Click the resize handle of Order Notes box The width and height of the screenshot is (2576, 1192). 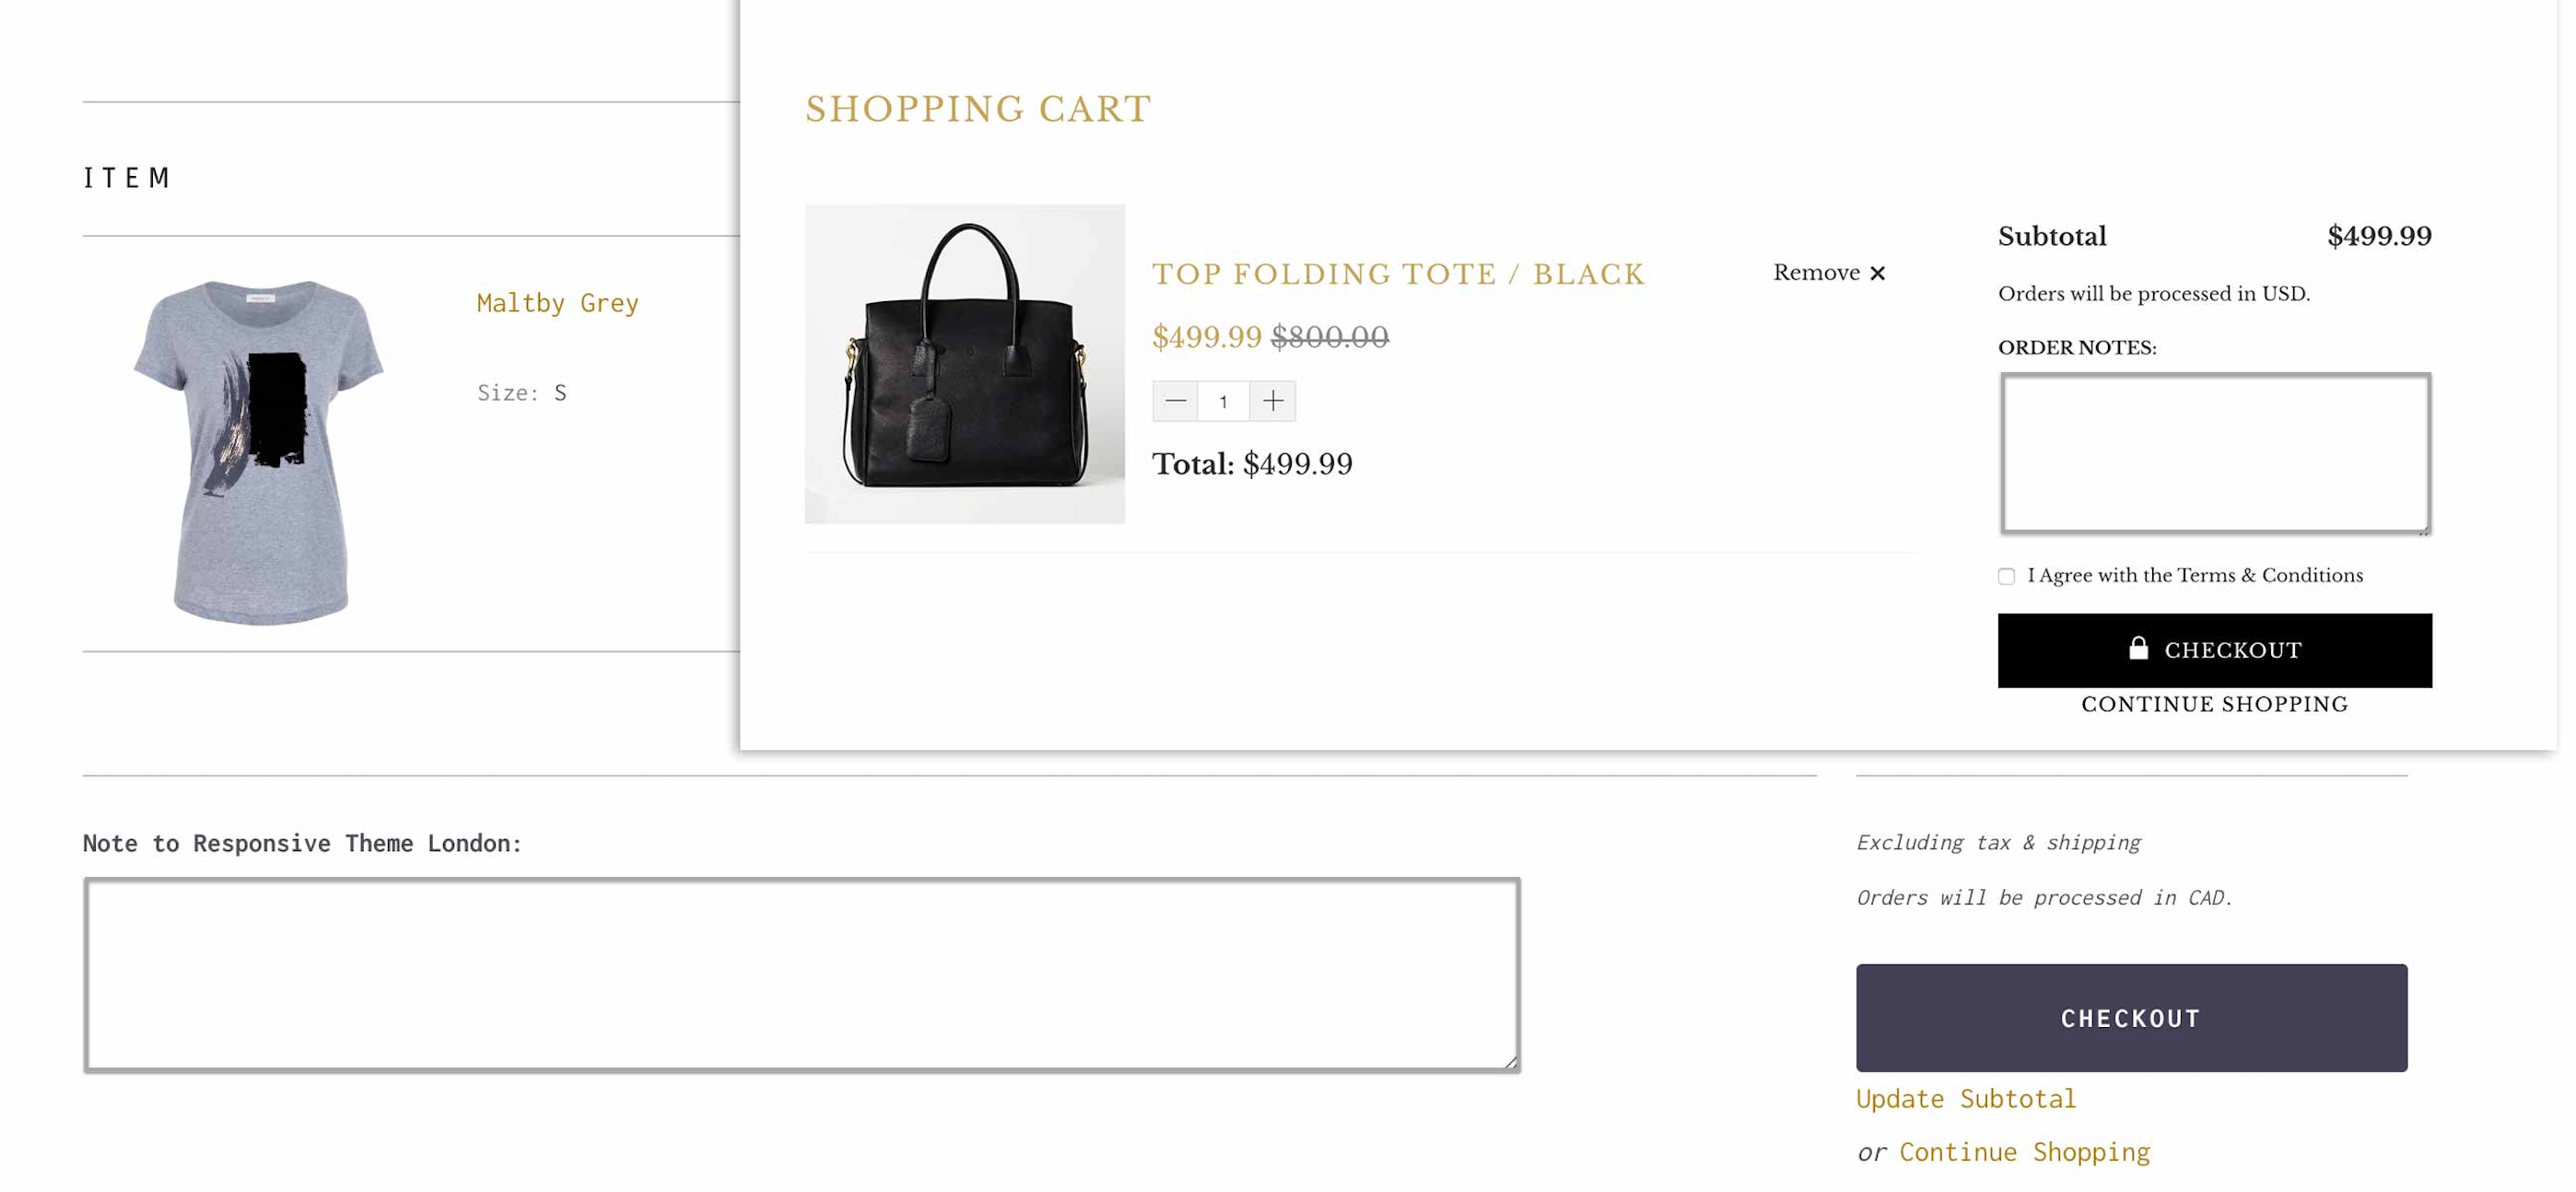[2423, 529]
